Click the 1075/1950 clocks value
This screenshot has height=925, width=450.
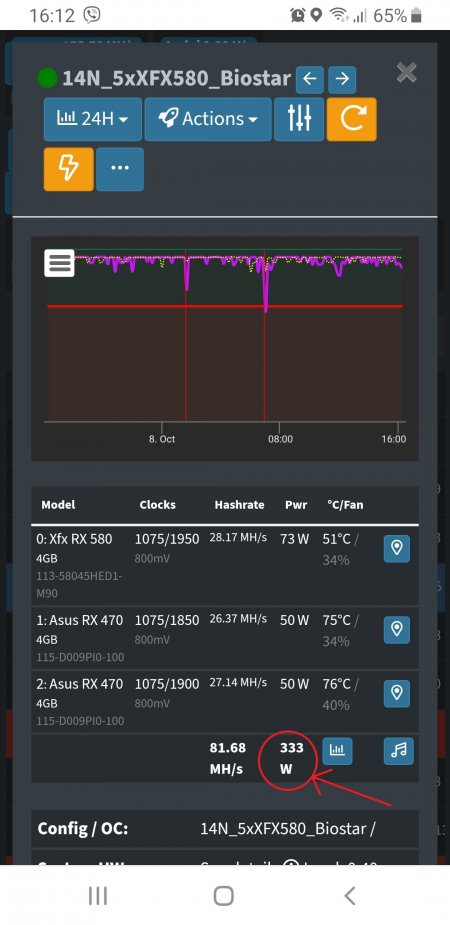tap(167, 539)
